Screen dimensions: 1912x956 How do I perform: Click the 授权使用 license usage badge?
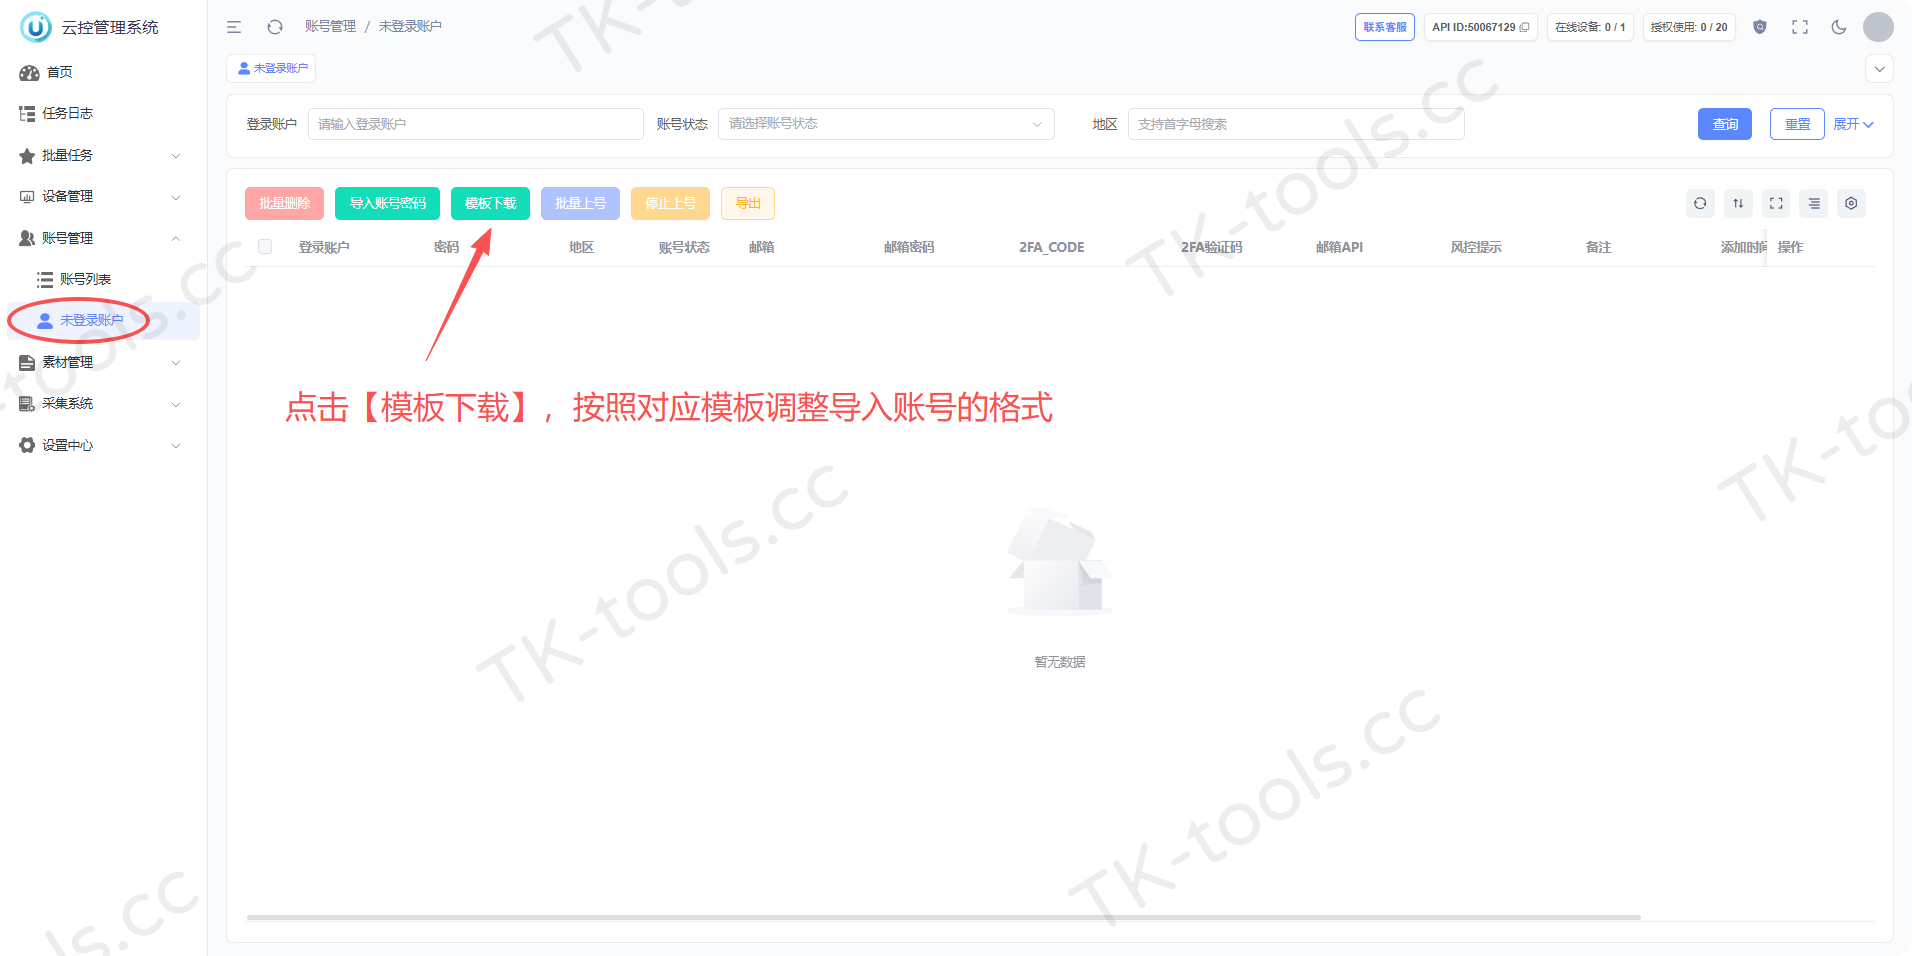click(x=1689, y=27)
